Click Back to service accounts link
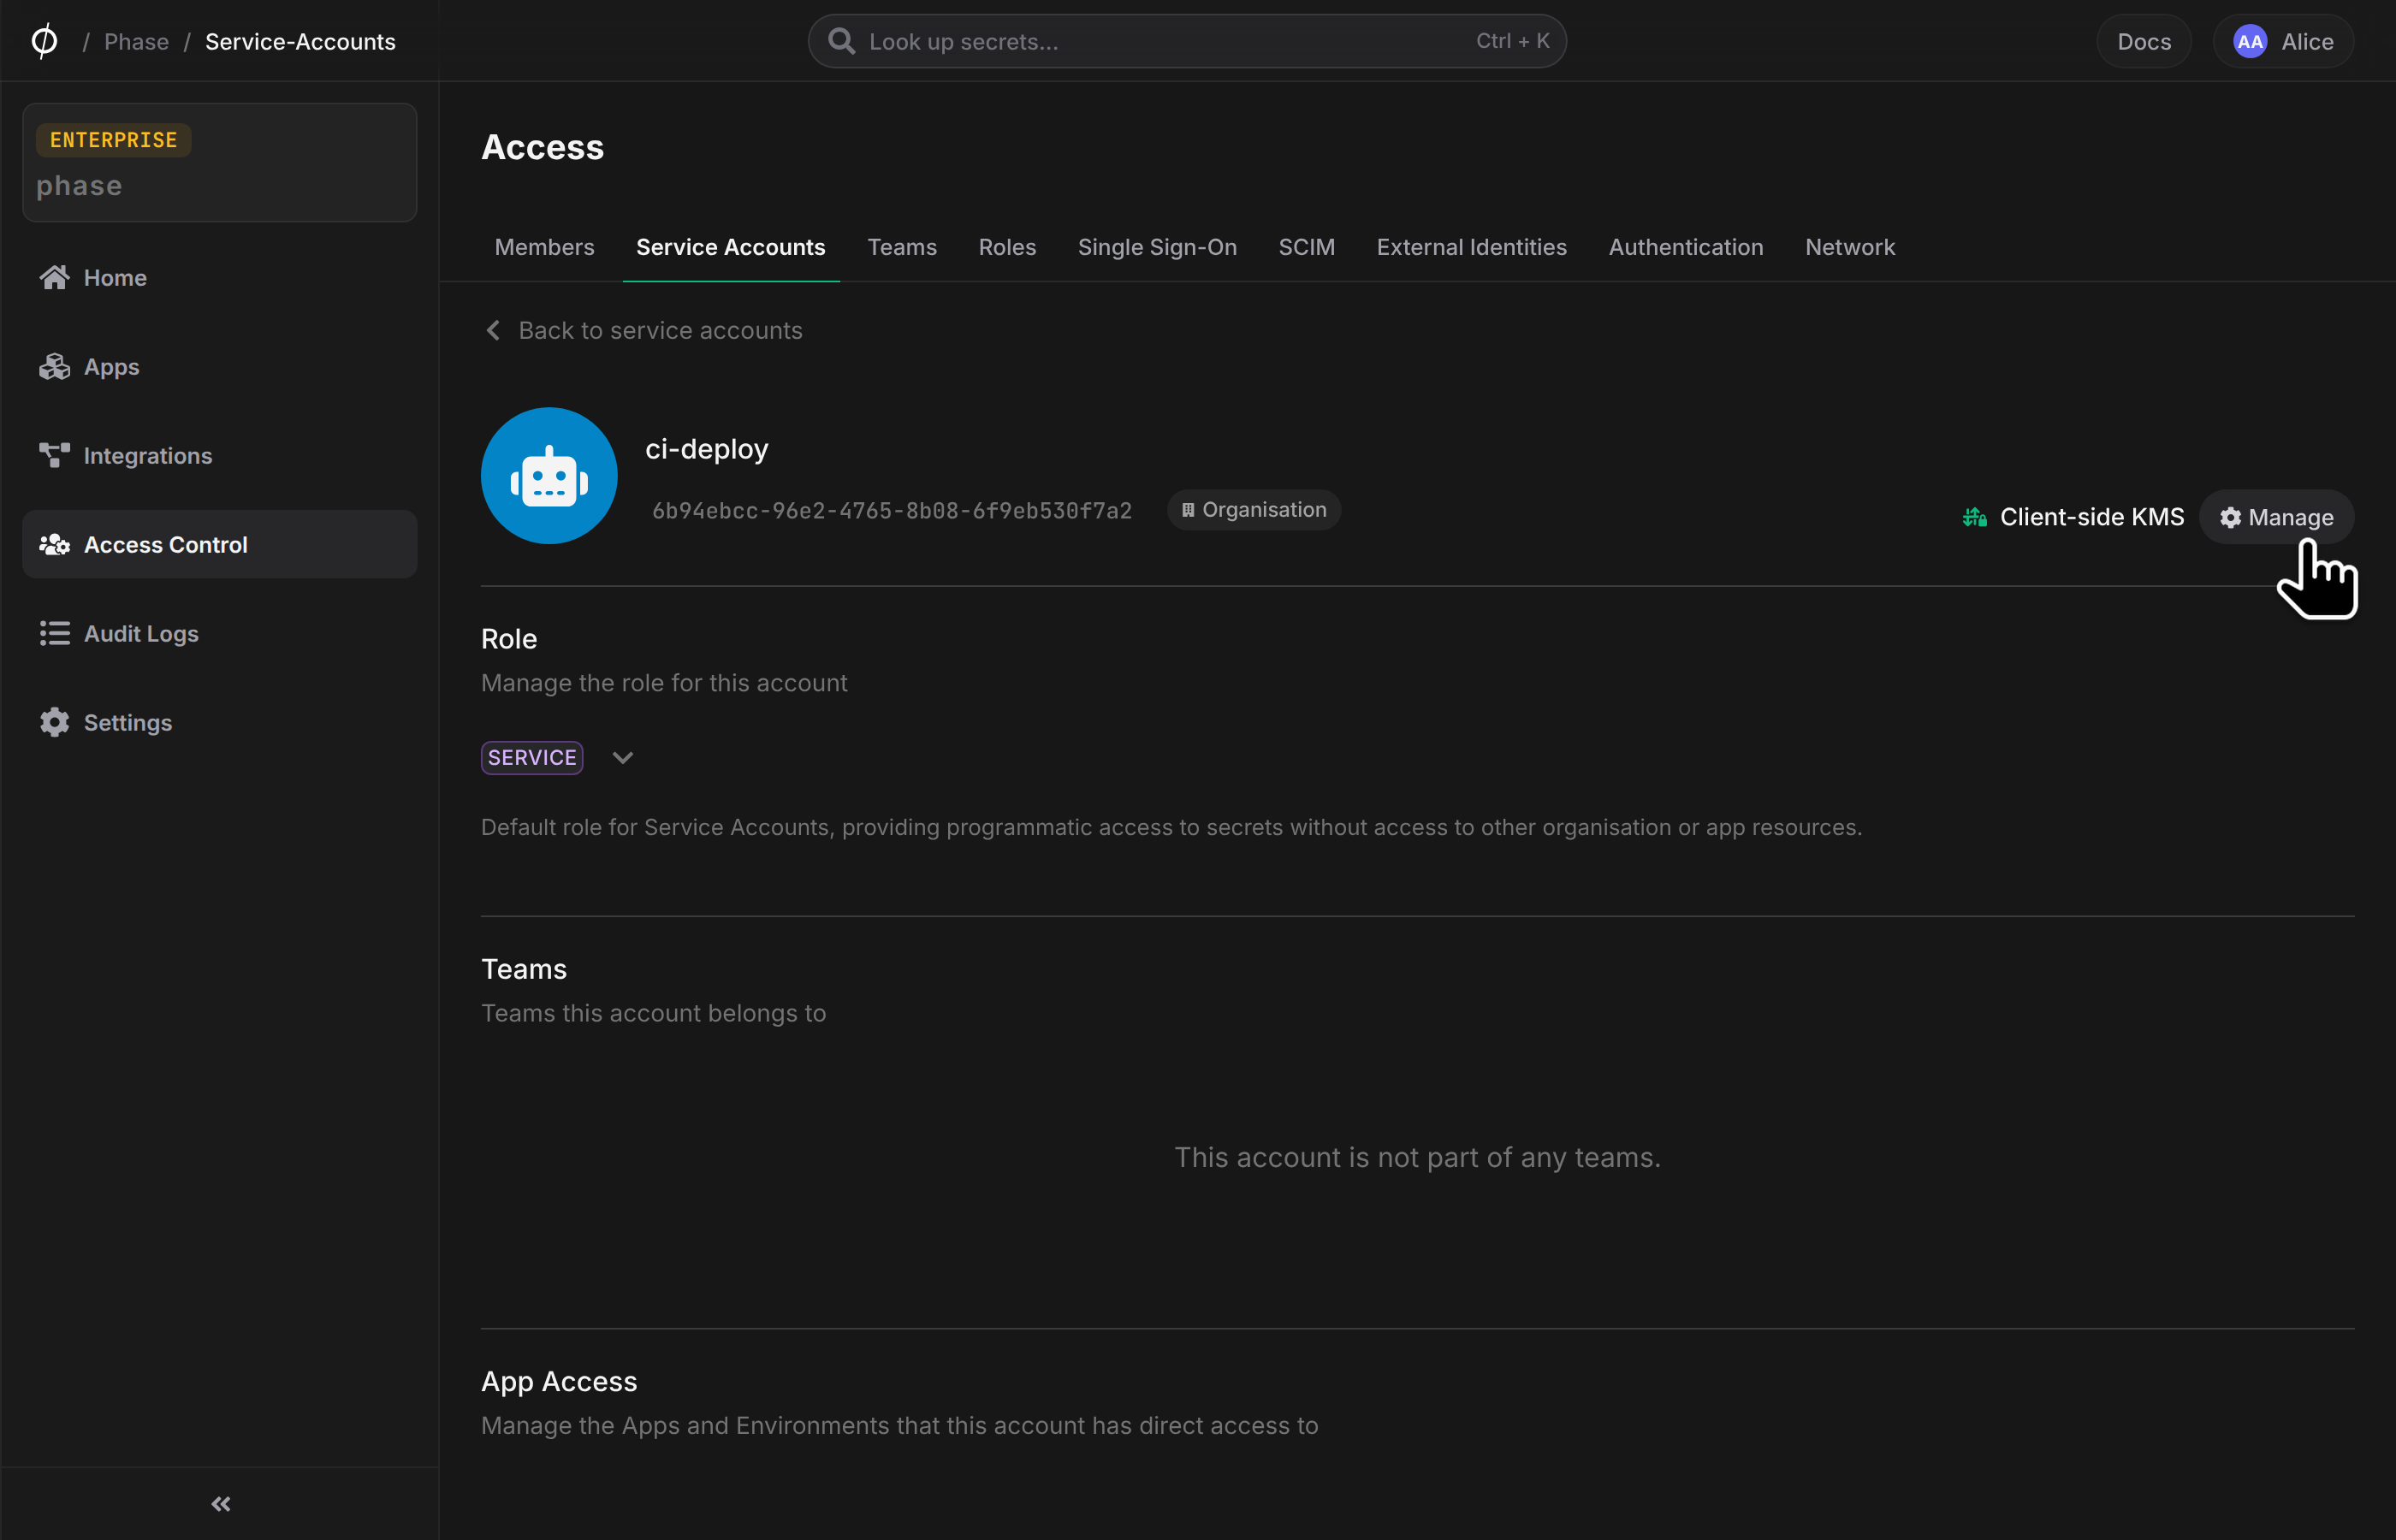This screenshot has width=2396, height=1540. 643,330
